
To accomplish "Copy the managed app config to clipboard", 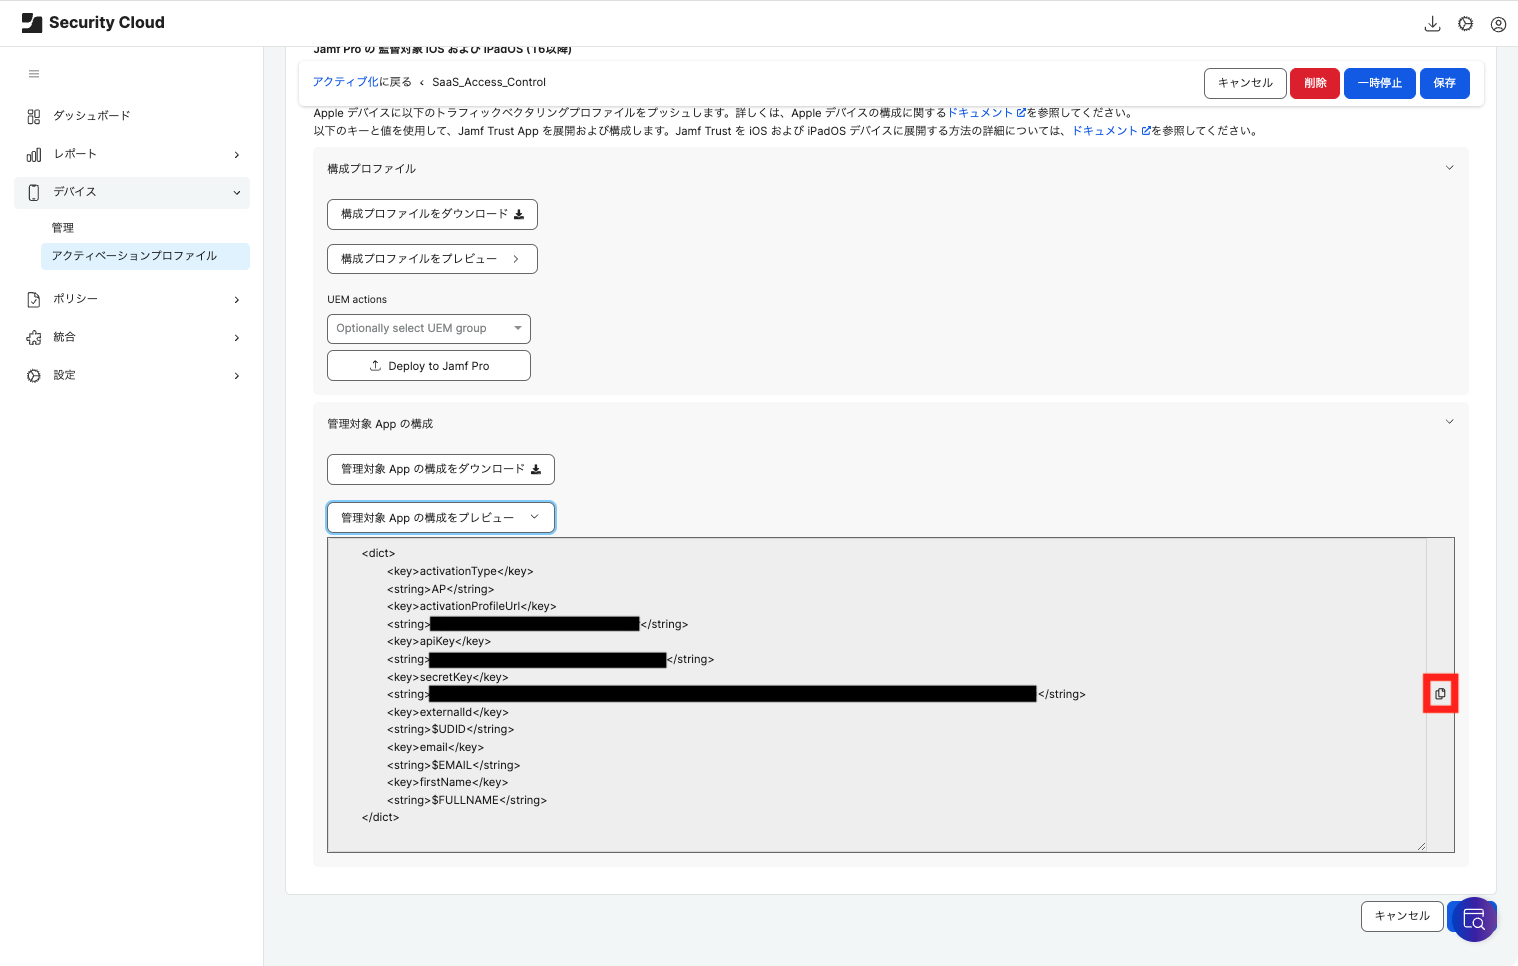I will 1440,693.
